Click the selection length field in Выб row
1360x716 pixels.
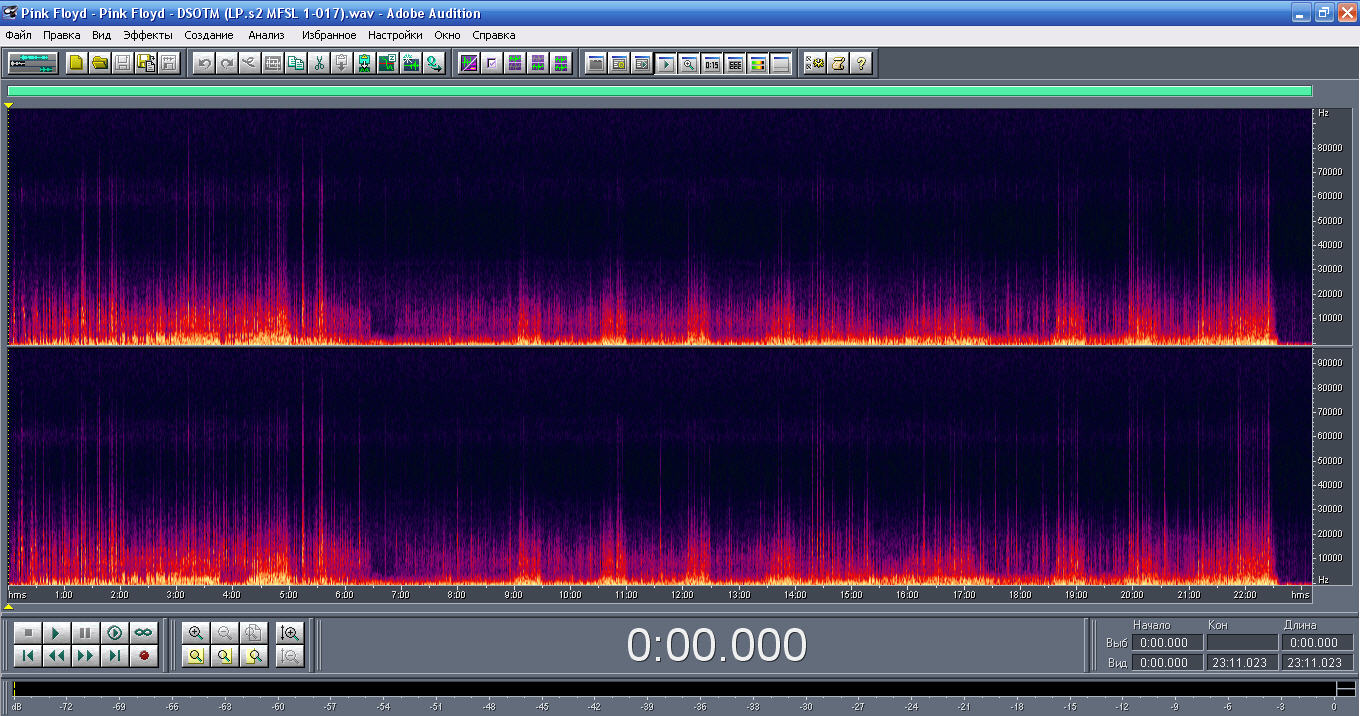click(x=1318, y=643)
